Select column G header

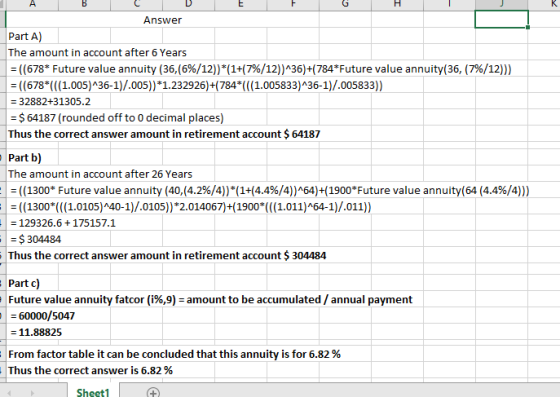point(345,4)
